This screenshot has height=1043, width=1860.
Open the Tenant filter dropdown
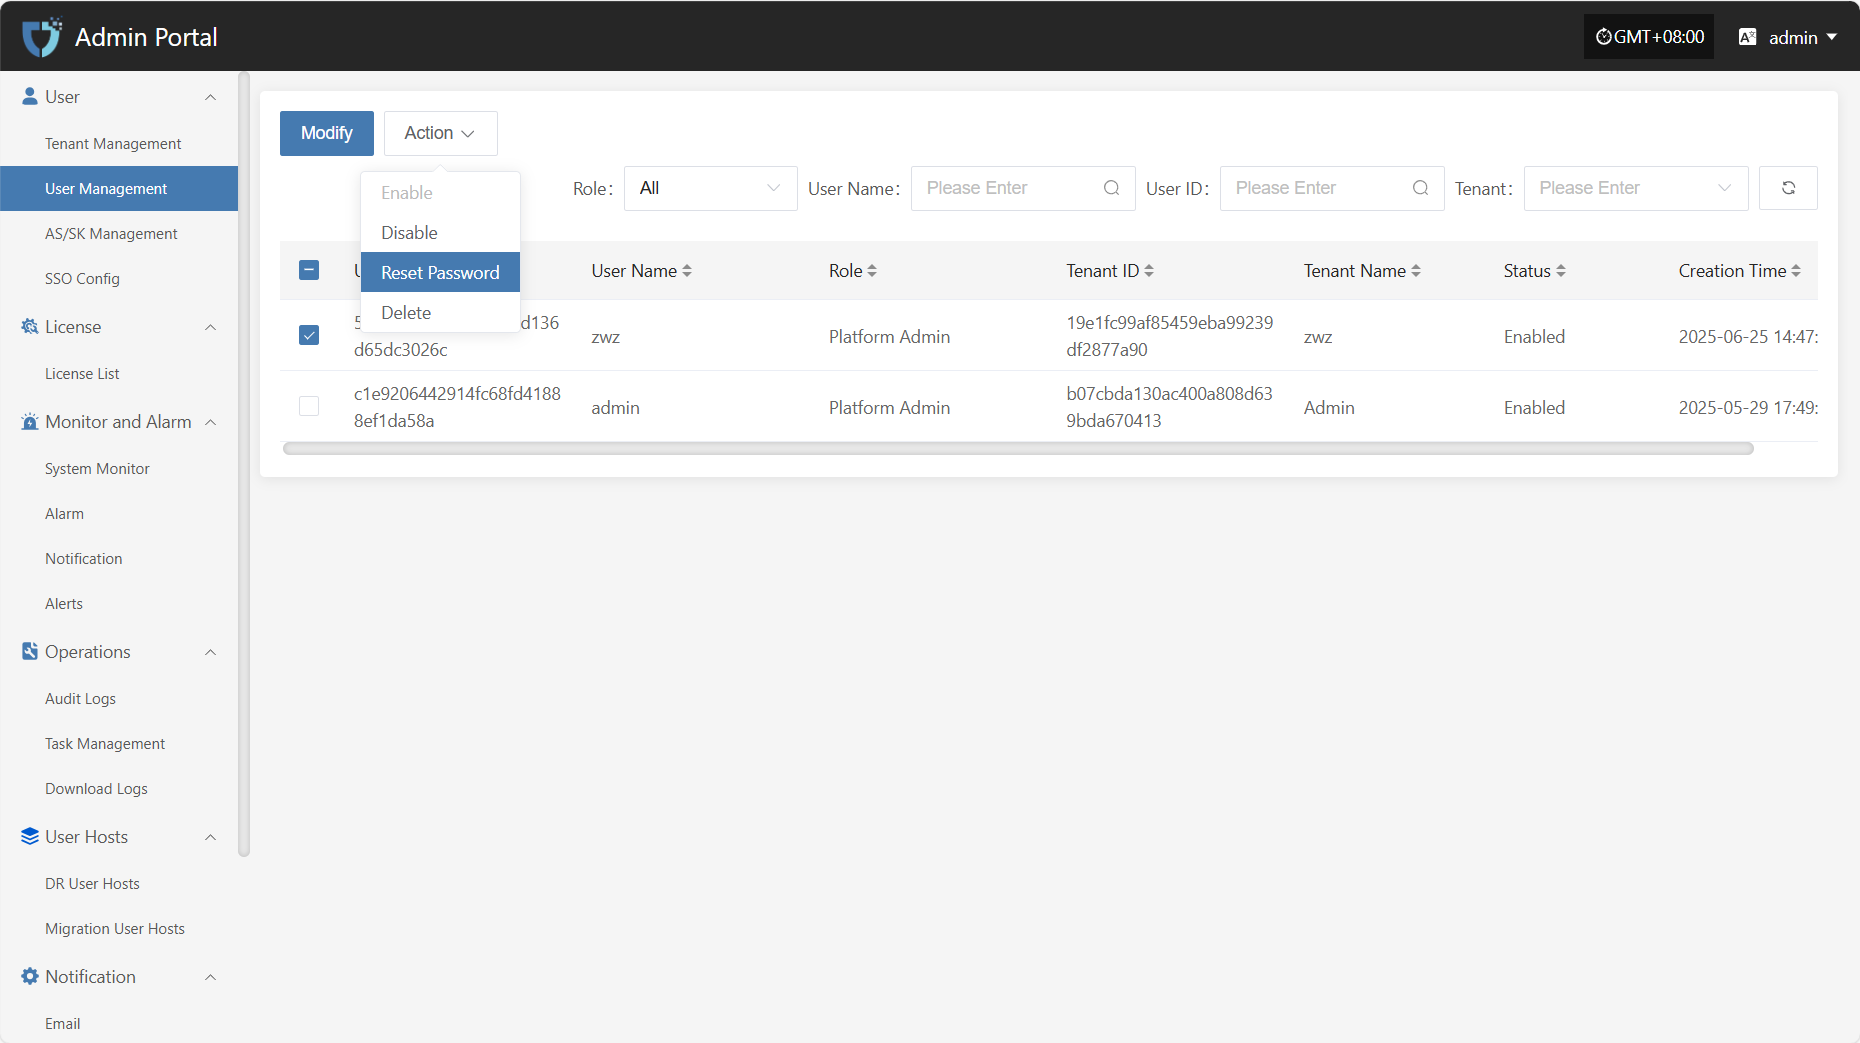[1635, 188]
